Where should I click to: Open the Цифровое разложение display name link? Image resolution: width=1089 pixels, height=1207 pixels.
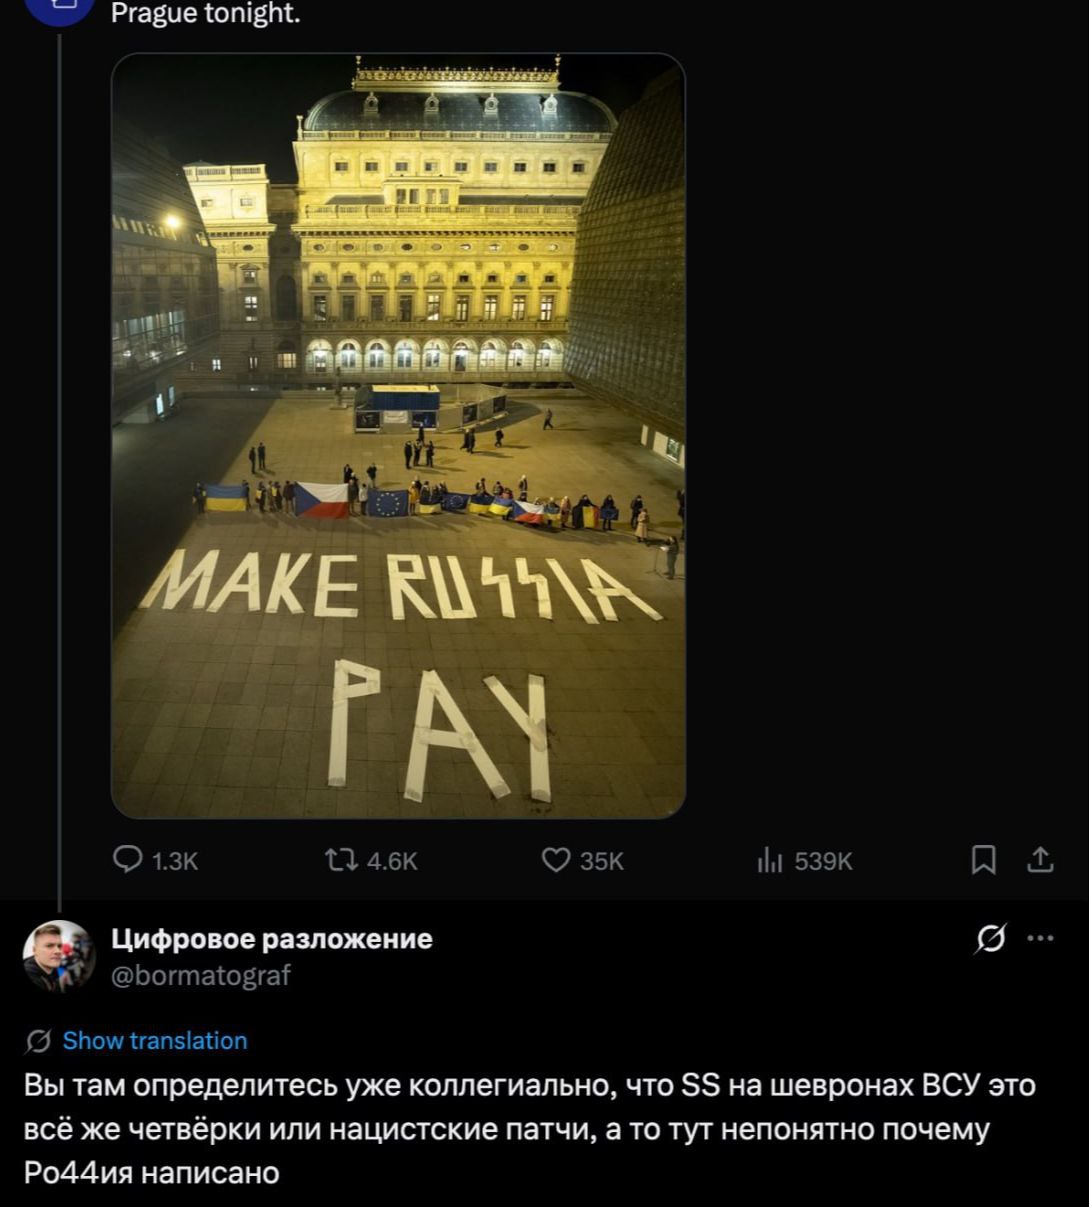click(271, 939)
